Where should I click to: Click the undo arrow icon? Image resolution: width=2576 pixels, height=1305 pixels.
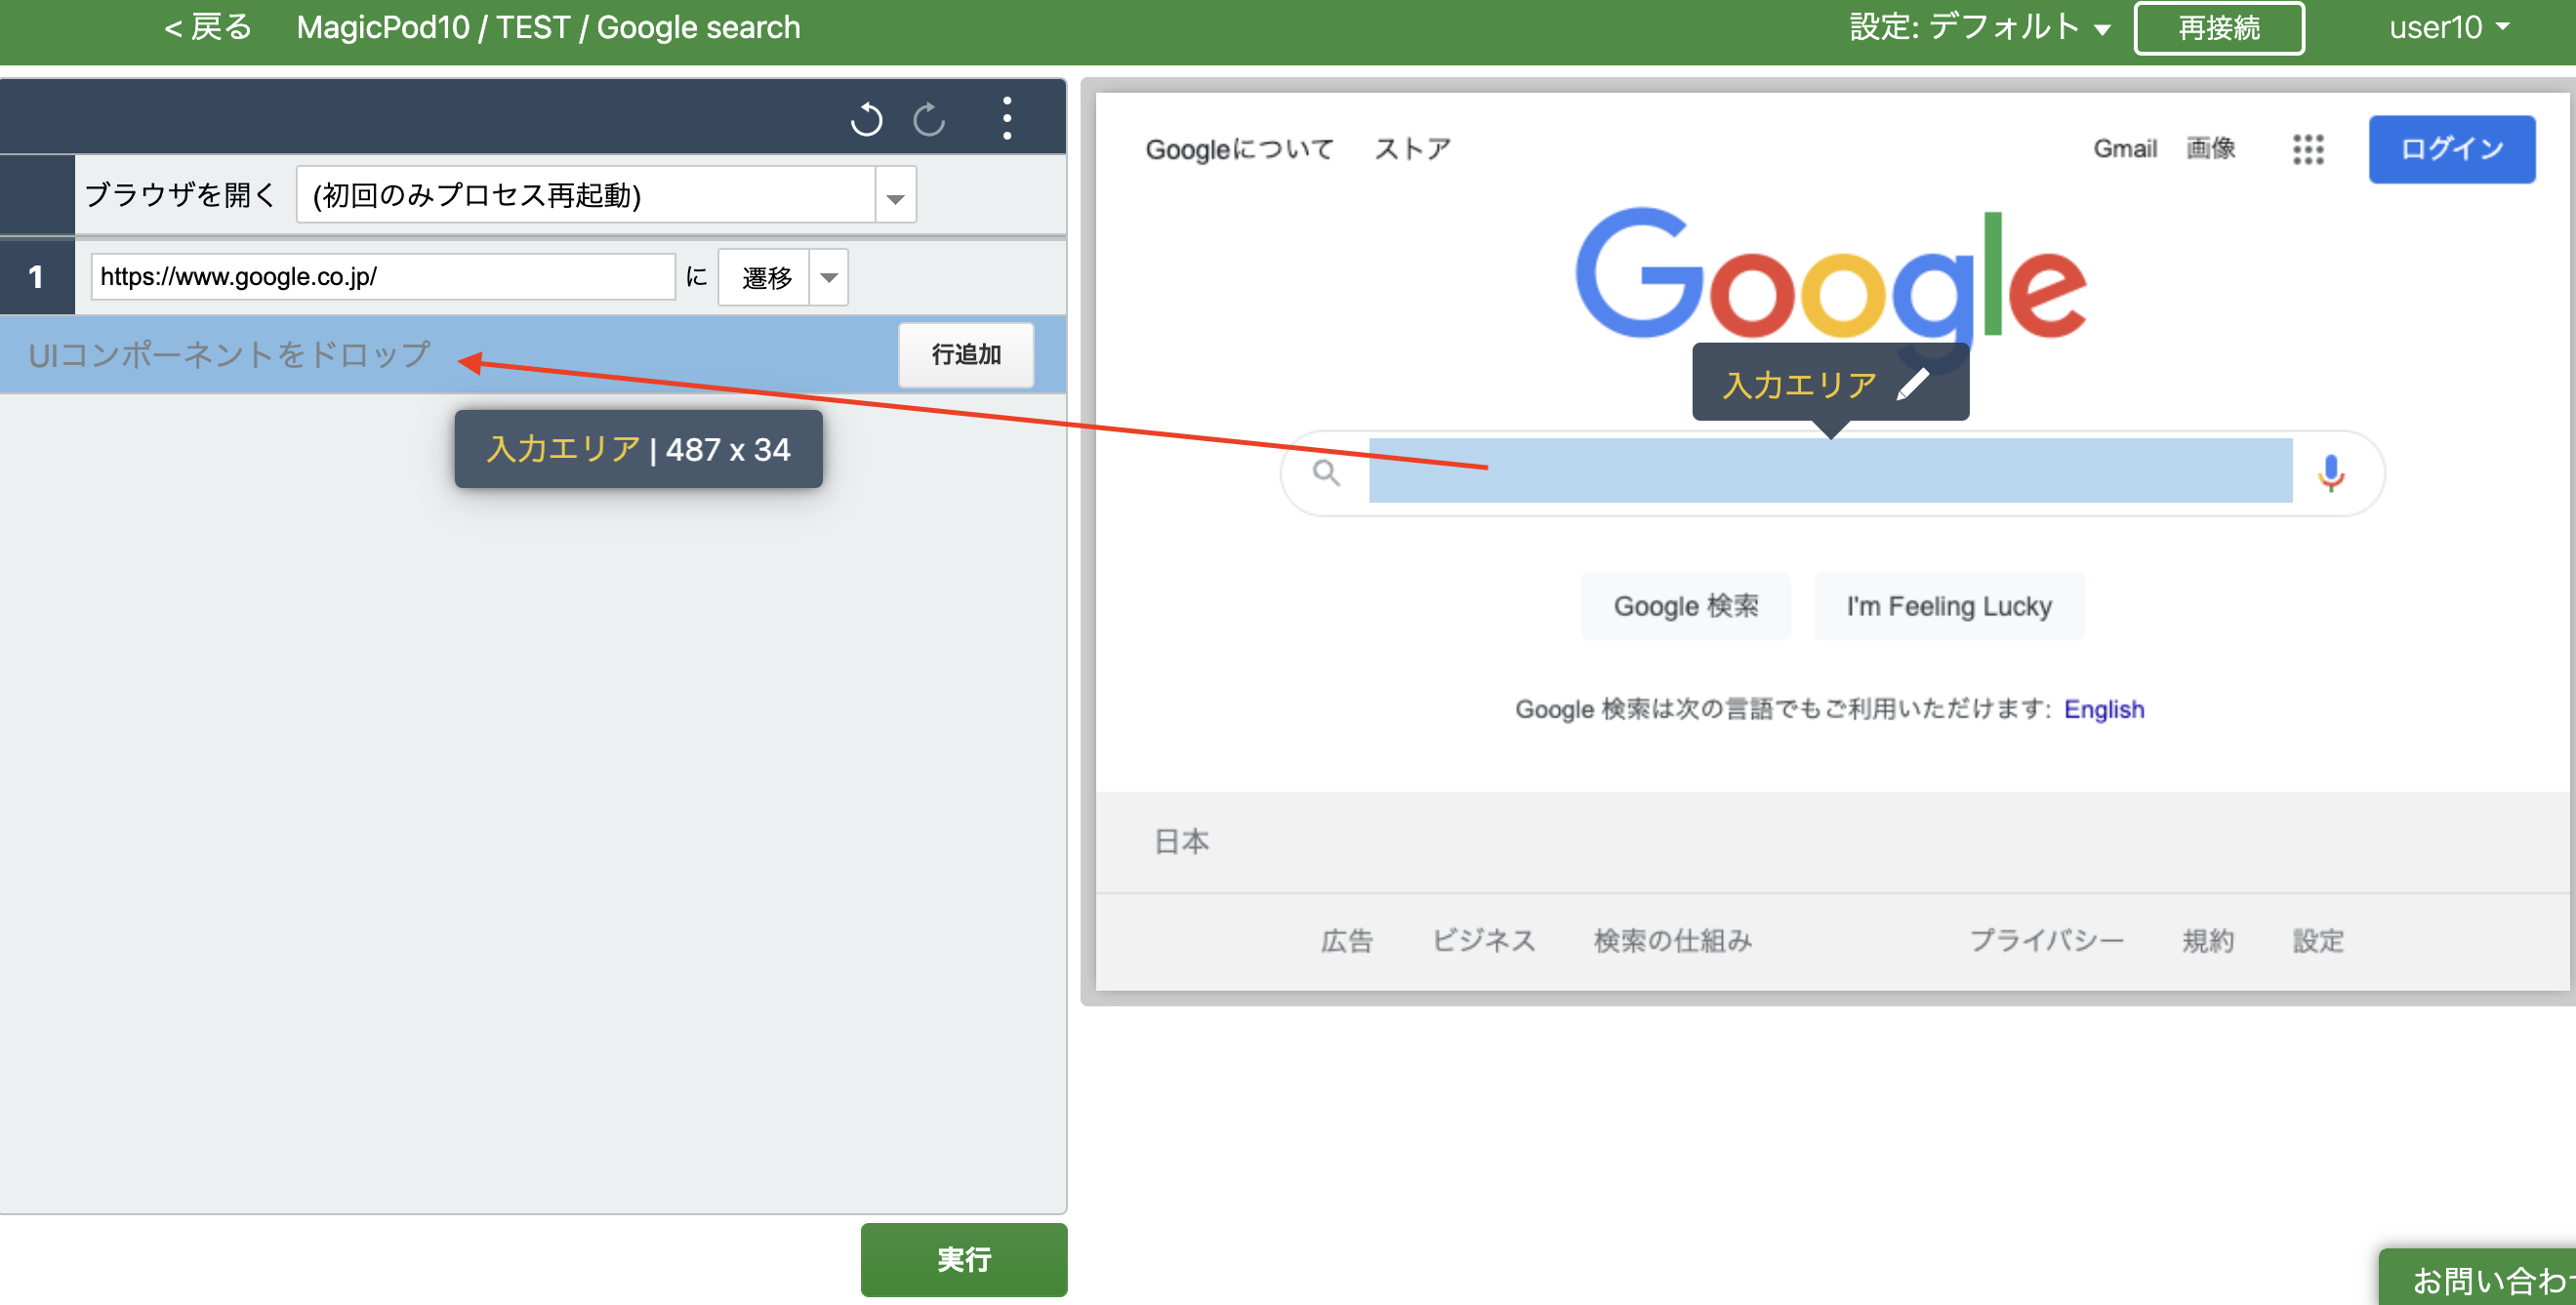866,119
